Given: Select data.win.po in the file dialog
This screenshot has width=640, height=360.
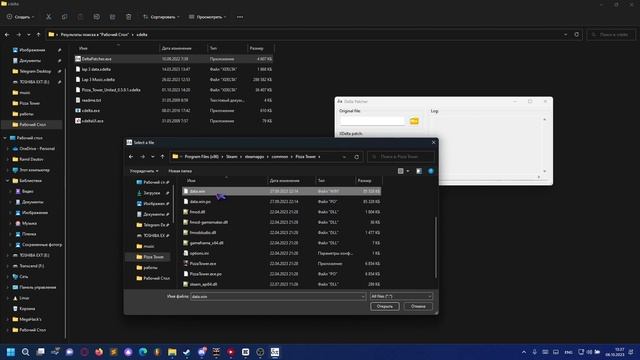Looking at the screenshot, I should pos(200,202).
